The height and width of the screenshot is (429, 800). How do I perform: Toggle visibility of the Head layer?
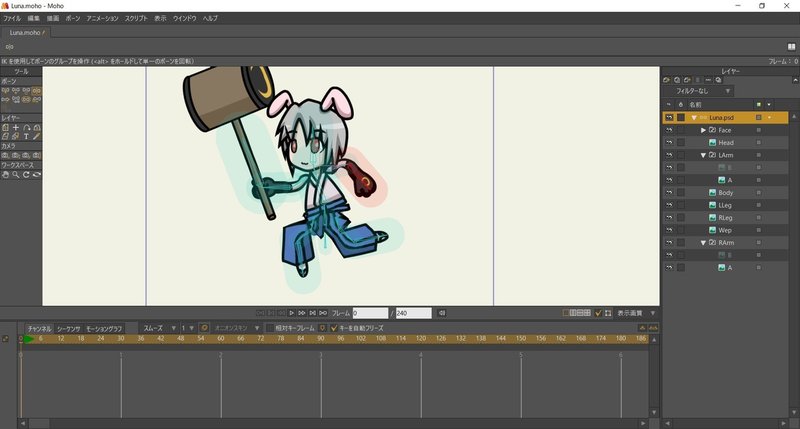pos(669,143)
